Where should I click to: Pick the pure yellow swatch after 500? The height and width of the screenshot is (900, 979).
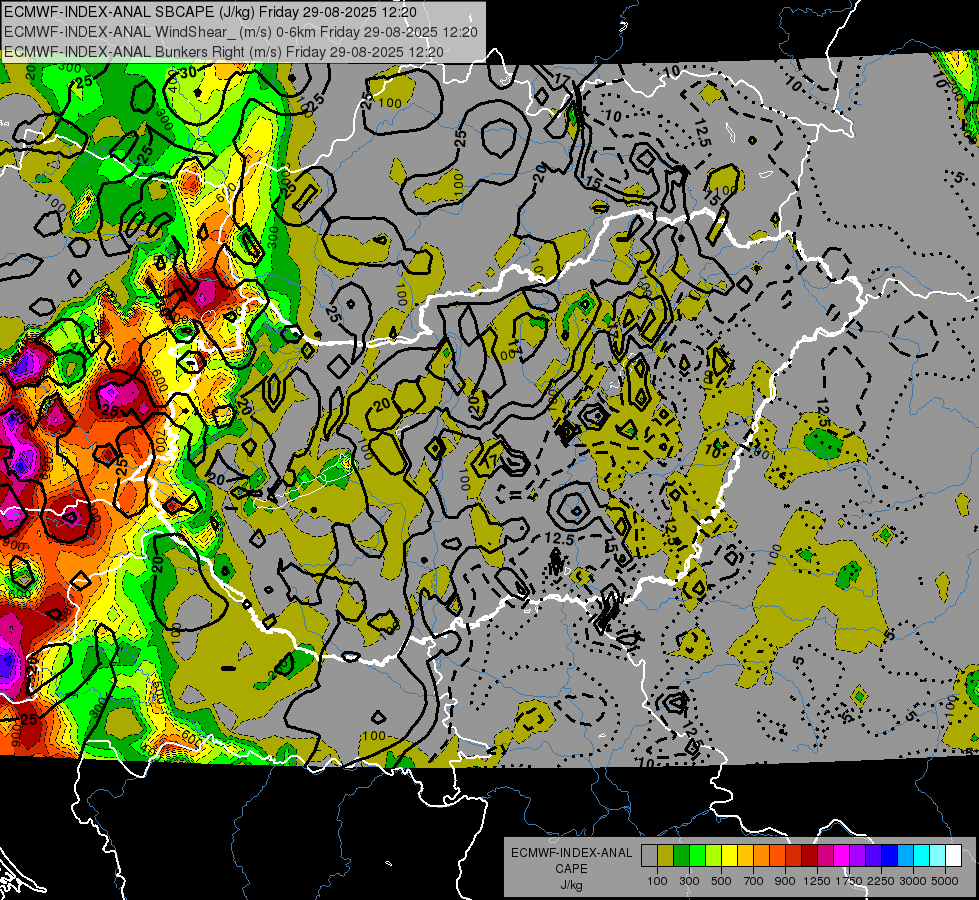point(729,855)
